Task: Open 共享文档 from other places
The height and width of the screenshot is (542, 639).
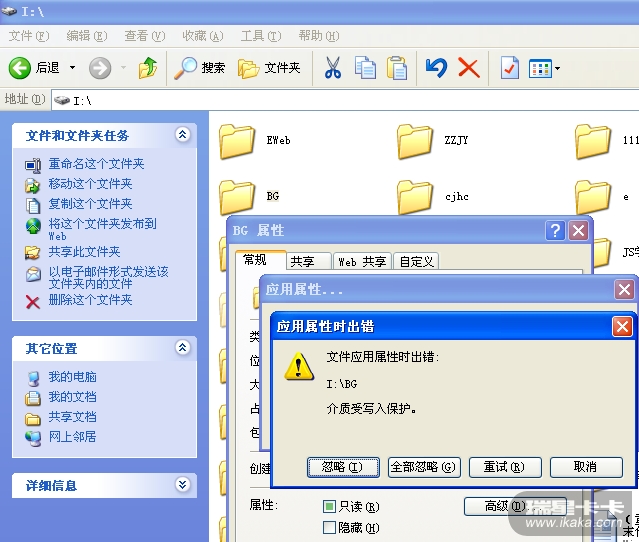Action: click(x=72, y=417)
